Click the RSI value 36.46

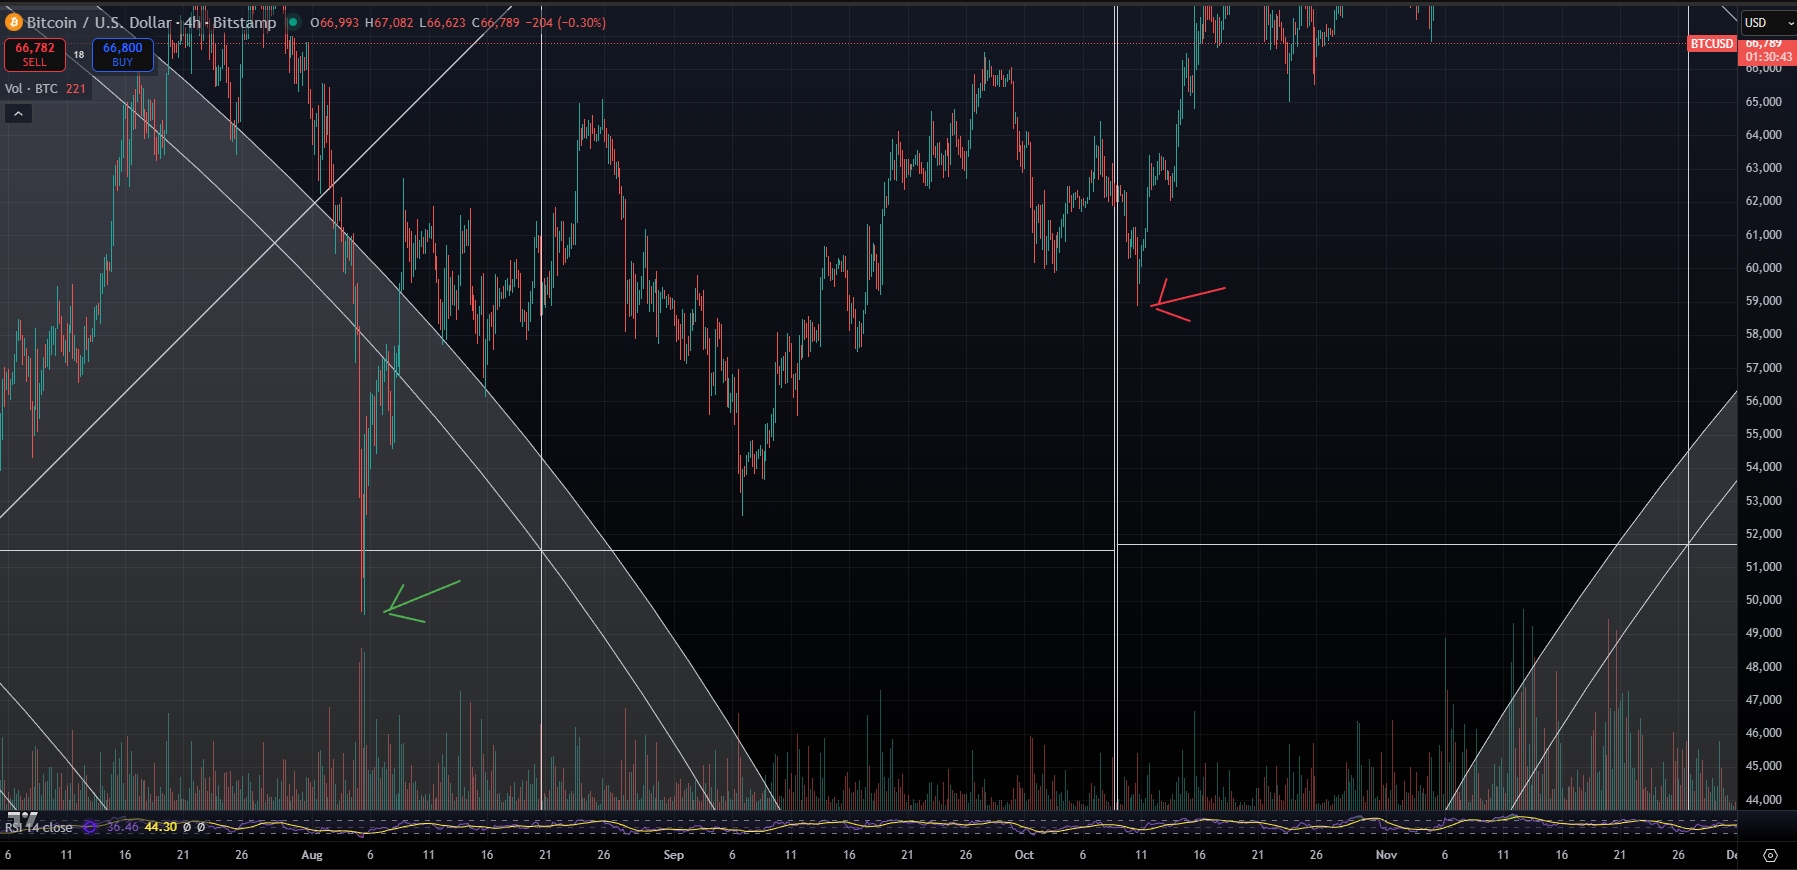tap(122, 827)
